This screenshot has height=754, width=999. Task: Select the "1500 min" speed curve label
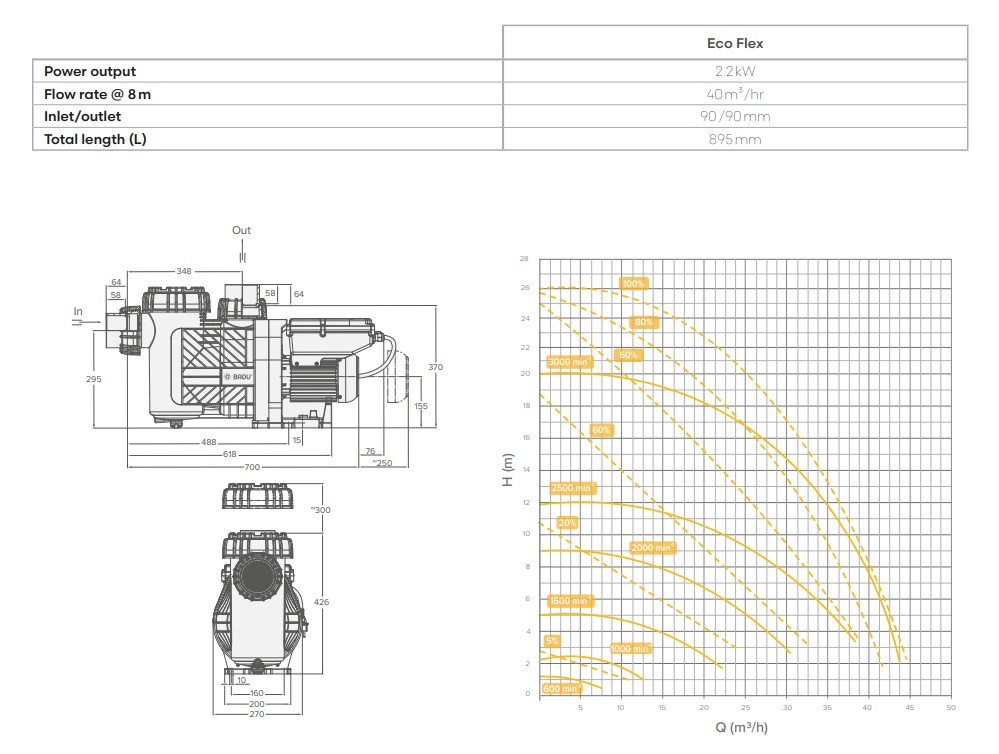click(570, 601)
